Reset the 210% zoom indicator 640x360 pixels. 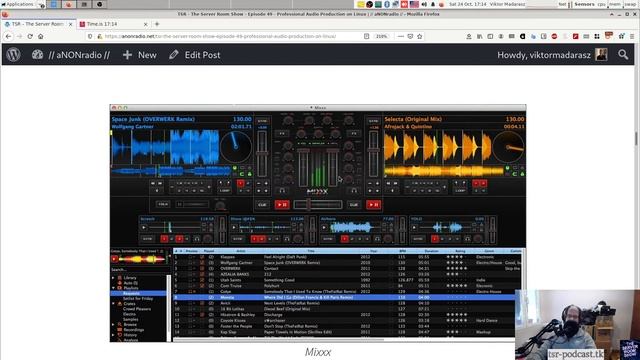(381, 36)
